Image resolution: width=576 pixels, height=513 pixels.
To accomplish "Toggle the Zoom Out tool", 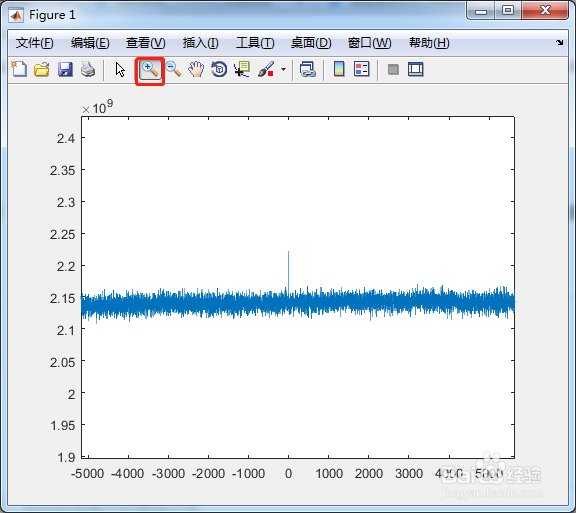I will (173, 69).
